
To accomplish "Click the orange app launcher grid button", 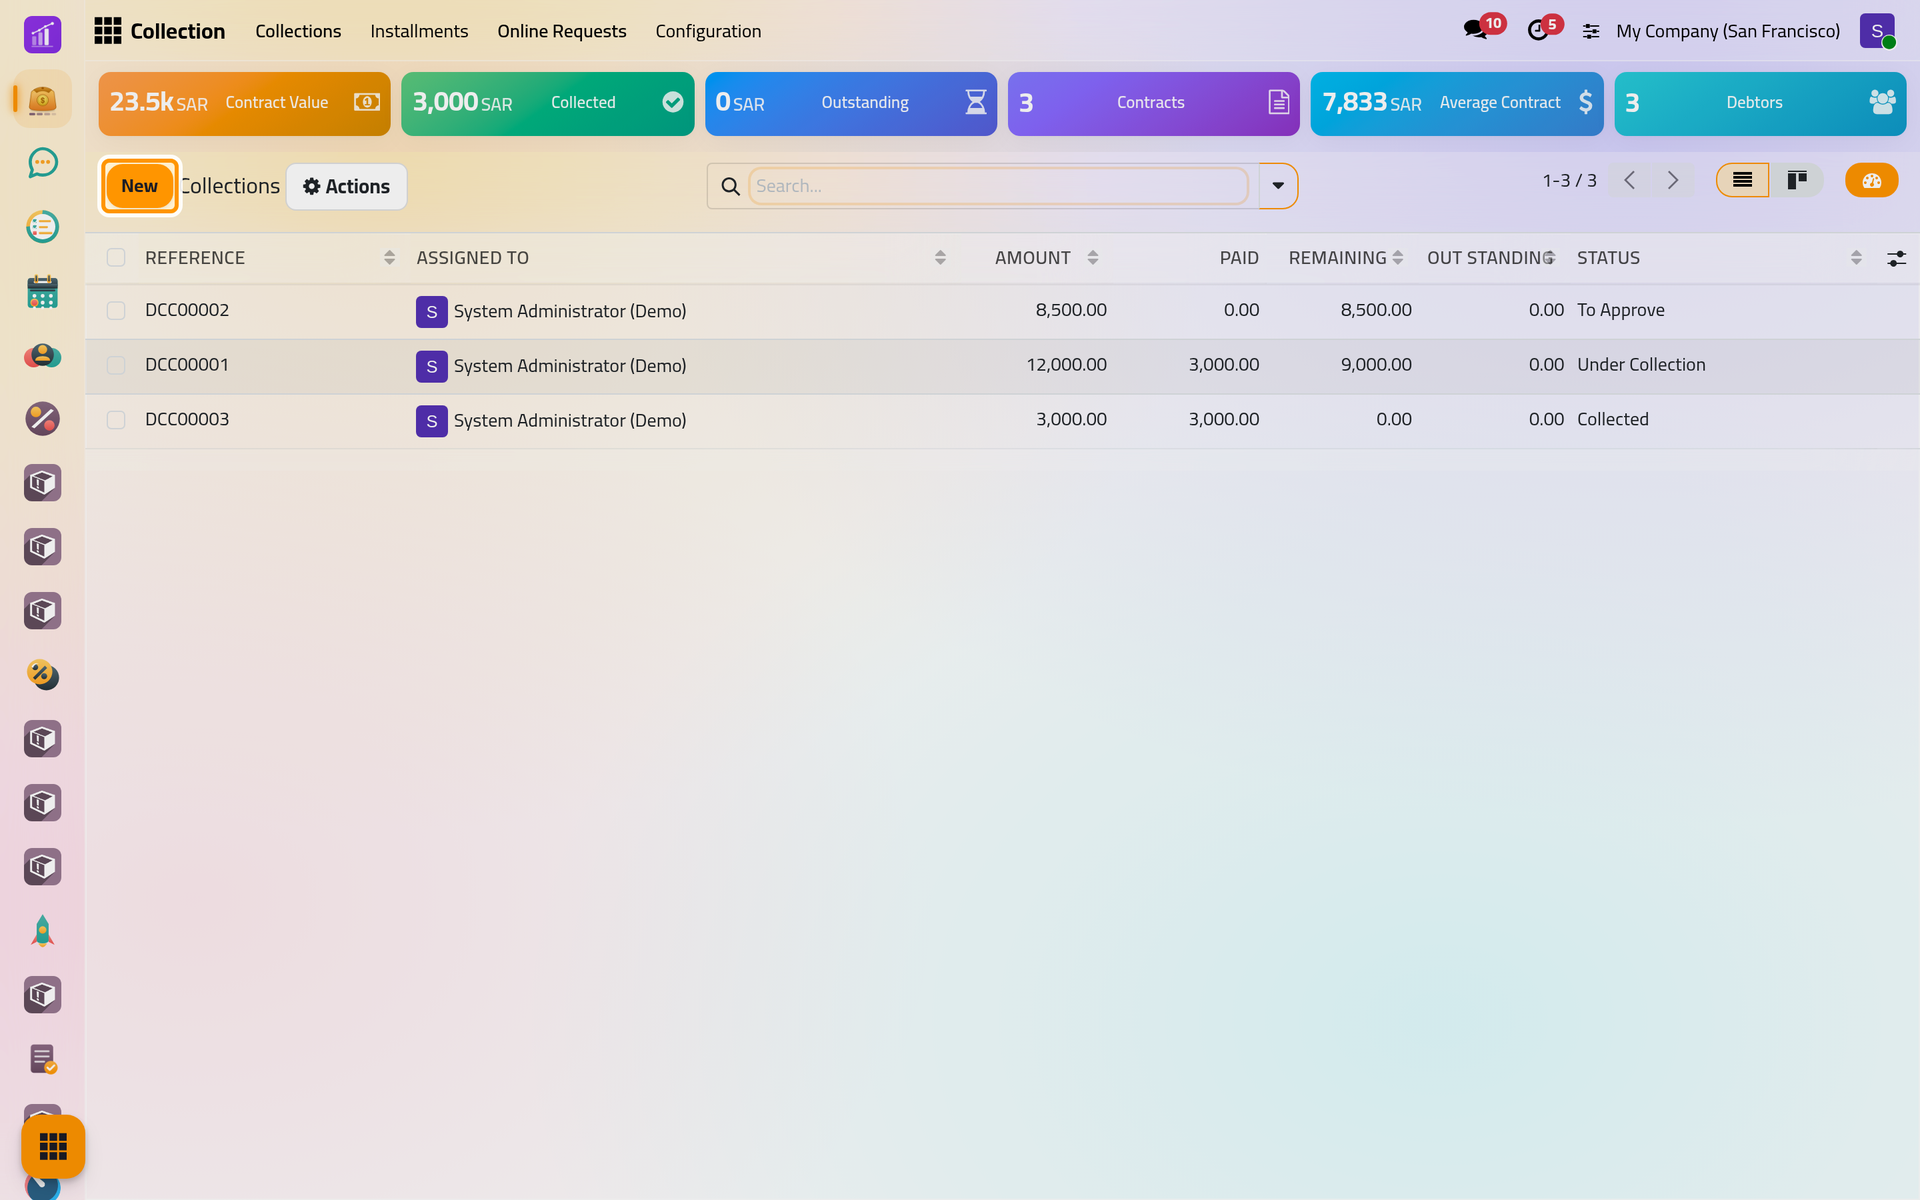I will 53,1146.
